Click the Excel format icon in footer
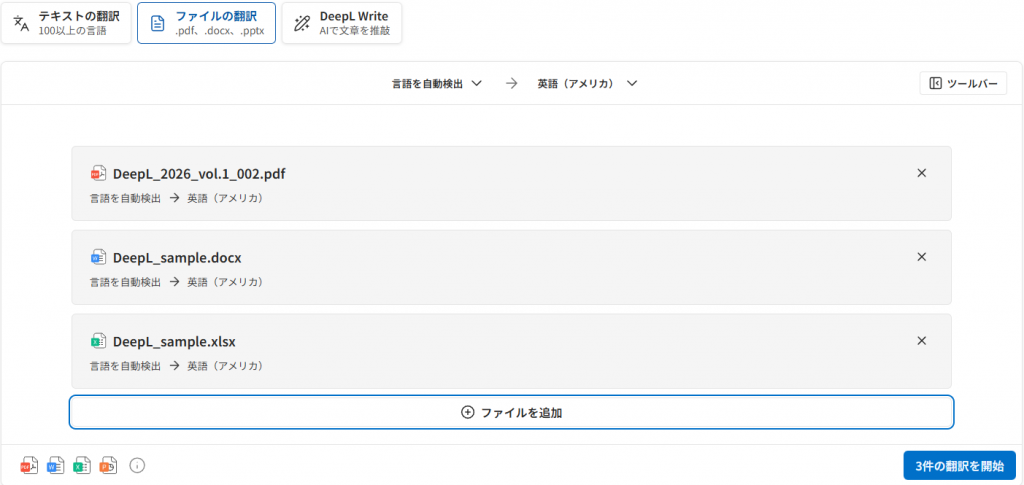1024x485 pixels. click(82, 465)
